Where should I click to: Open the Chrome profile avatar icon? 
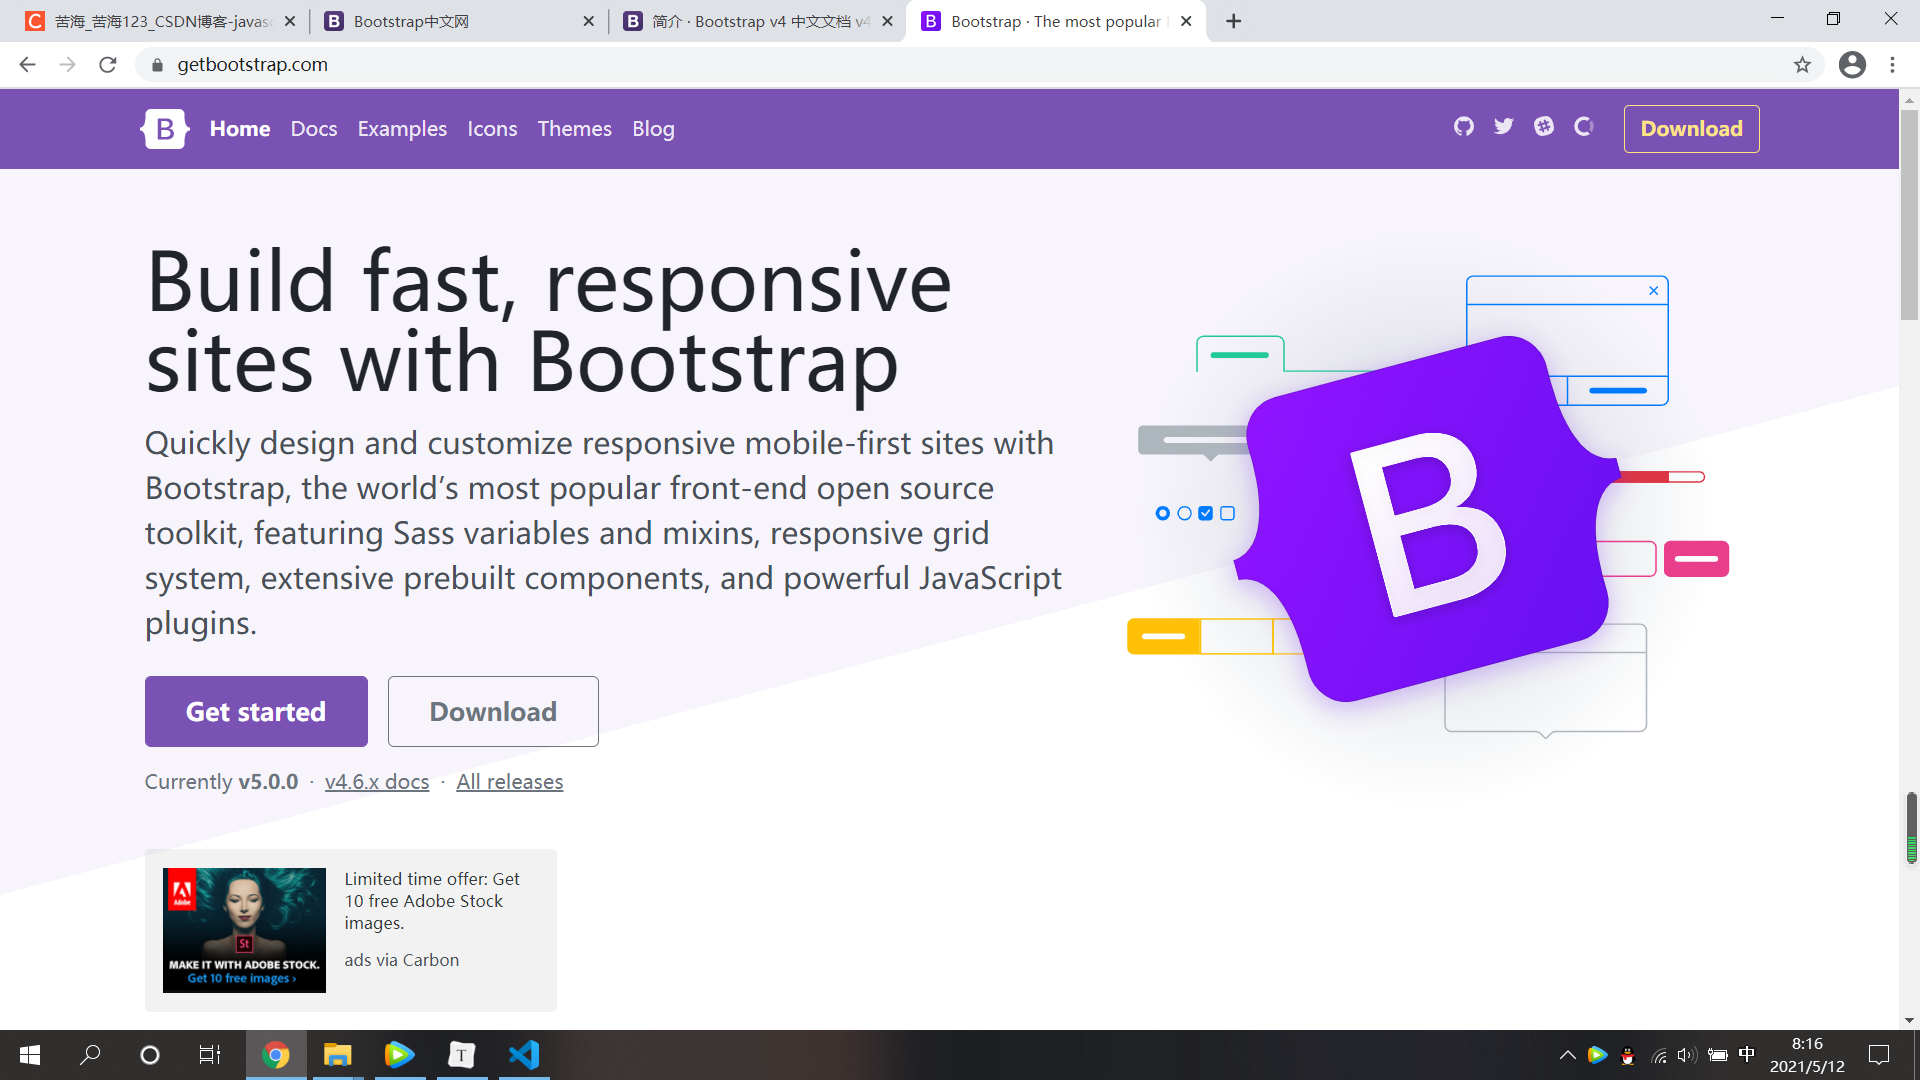point(1852,65)
